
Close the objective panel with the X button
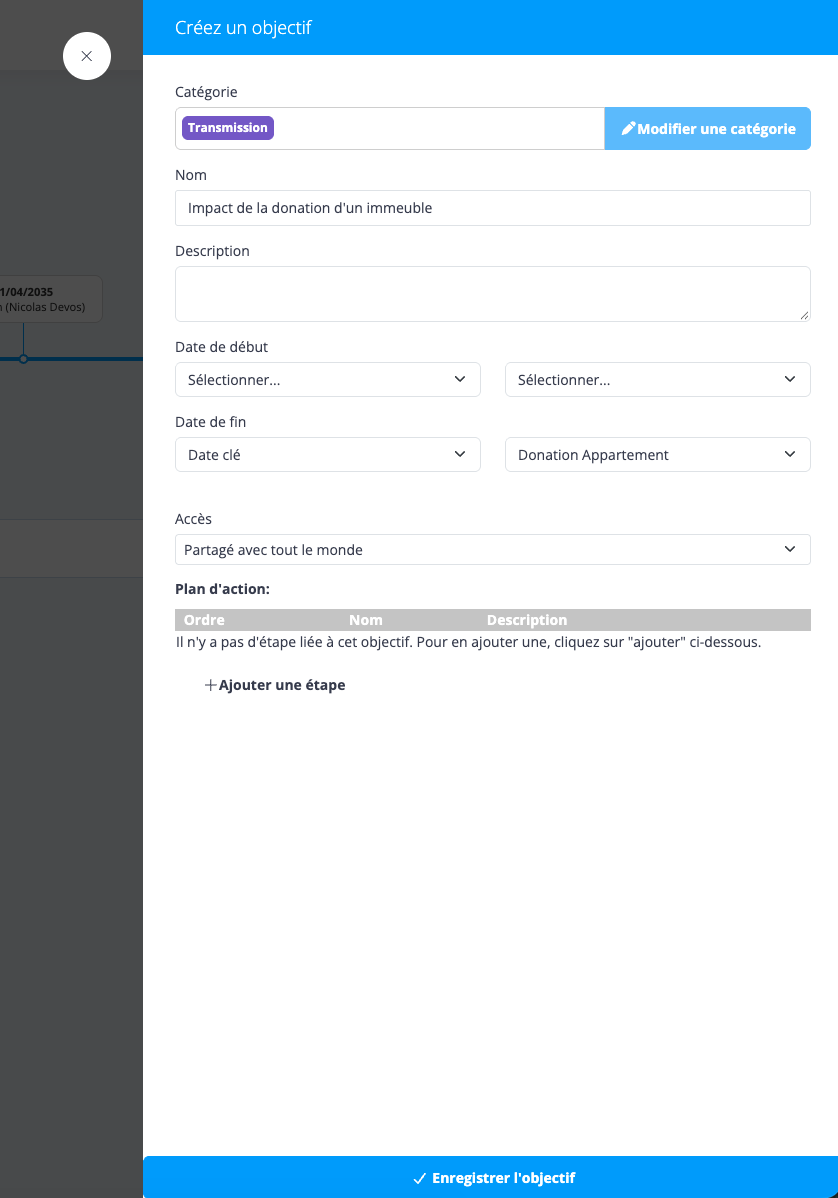(x=87, y=56)
